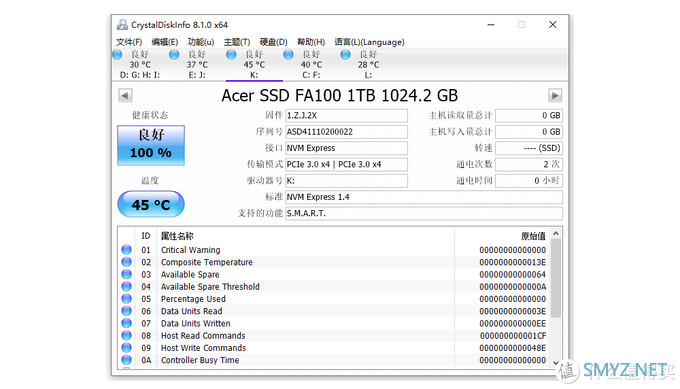Open the 功能(u) menu
Image resolution: width=680 pixels, height=389 pixels.
201,42
